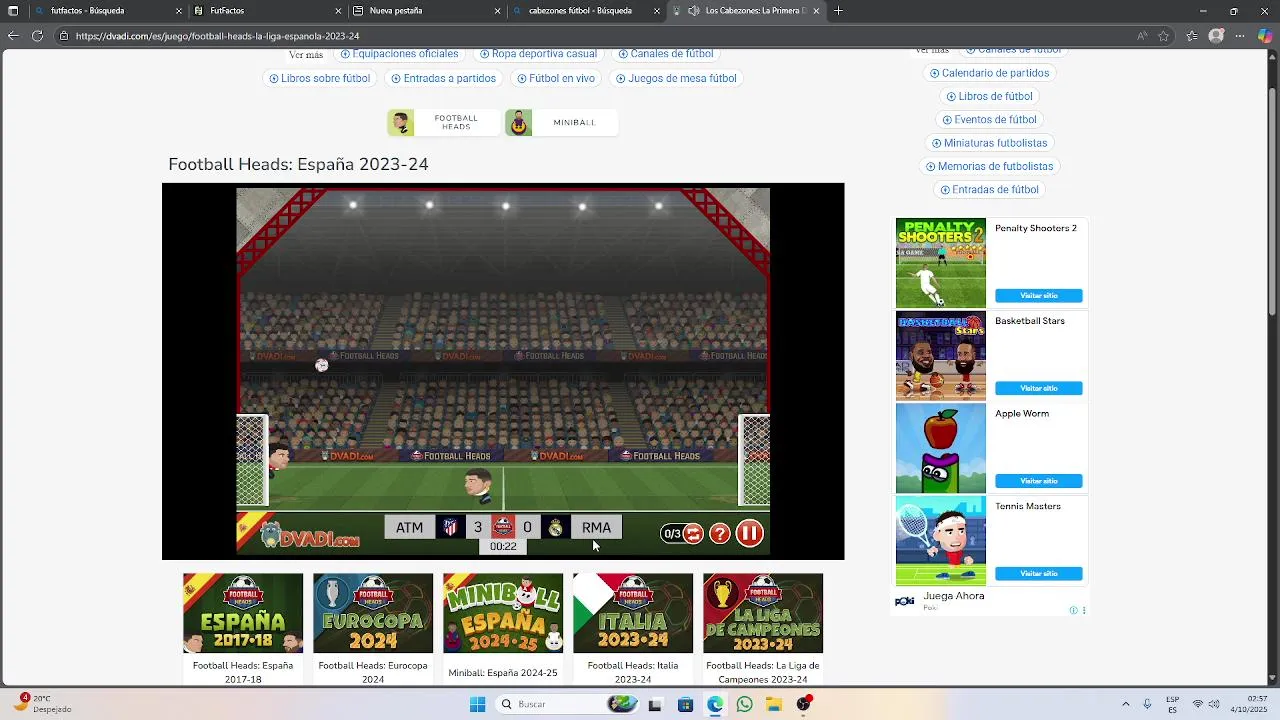Visit site for Penalty Shooters 2
The image size is (1280, 720).
[x=1038, y=296]
